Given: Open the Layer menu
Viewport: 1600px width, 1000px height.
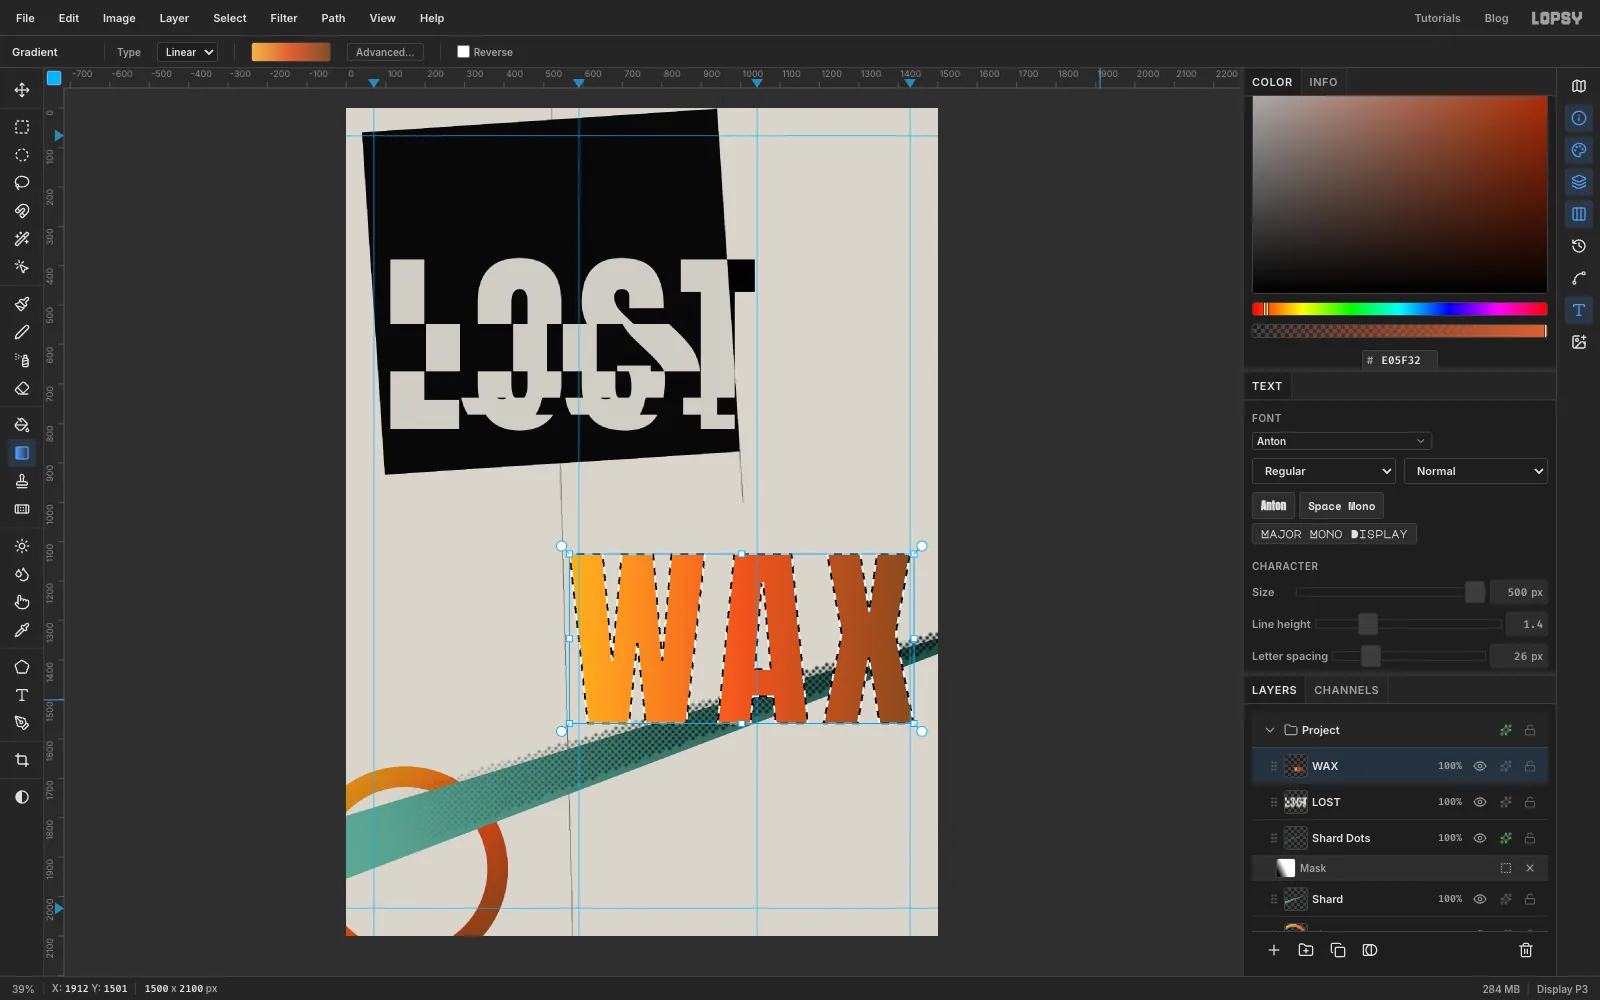Looking at the screenshot, I should (x=174, y=18).
